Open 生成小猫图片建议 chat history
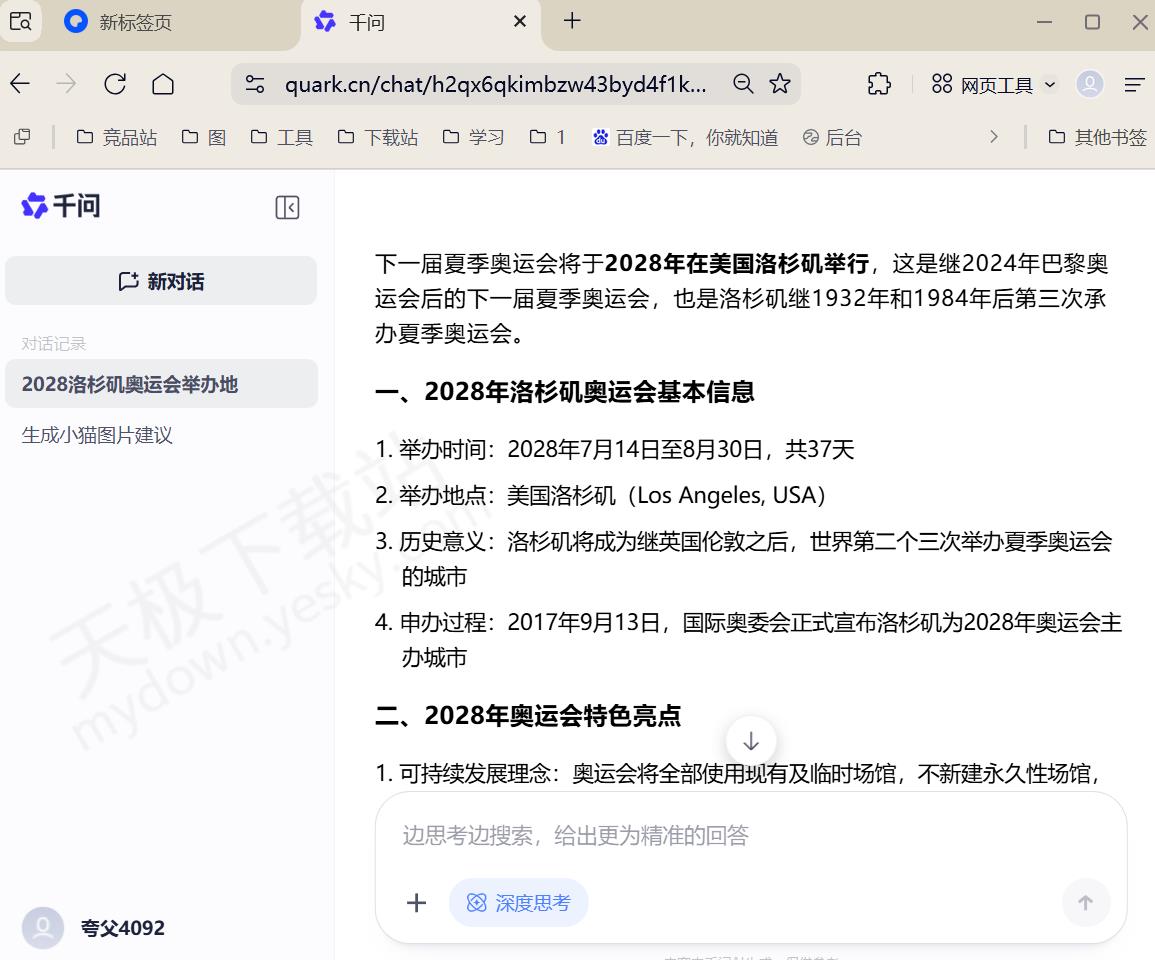Image resolution: width=1155 pixels, height=960 pixels. [x=98, y=435]
